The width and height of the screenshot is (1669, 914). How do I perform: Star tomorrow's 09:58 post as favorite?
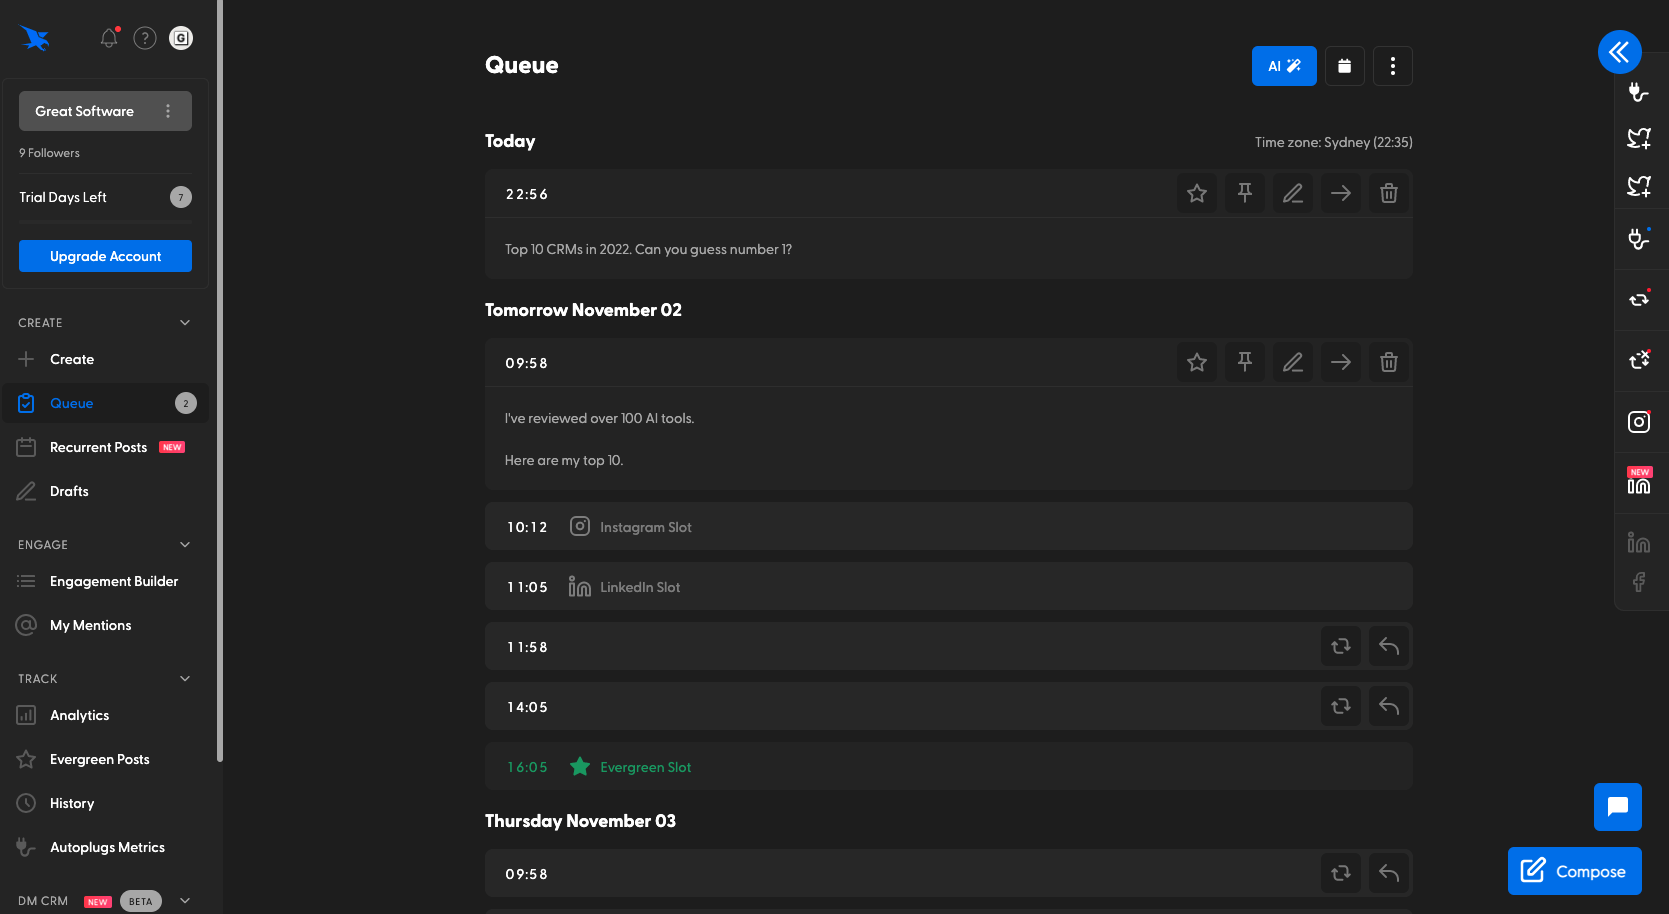(x=1196, y=362)
